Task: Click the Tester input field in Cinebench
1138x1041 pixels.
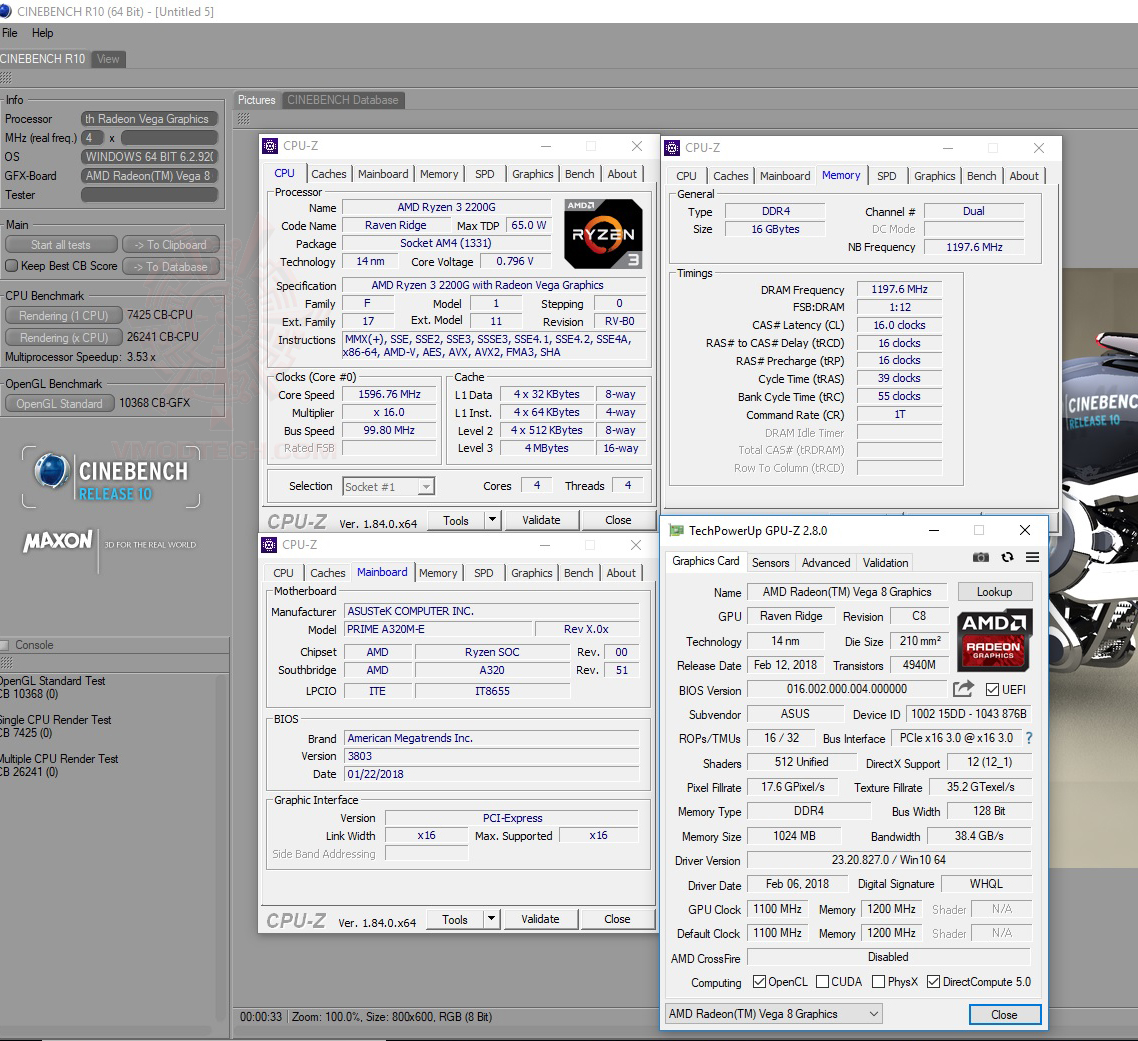Action: coord(149,194)
